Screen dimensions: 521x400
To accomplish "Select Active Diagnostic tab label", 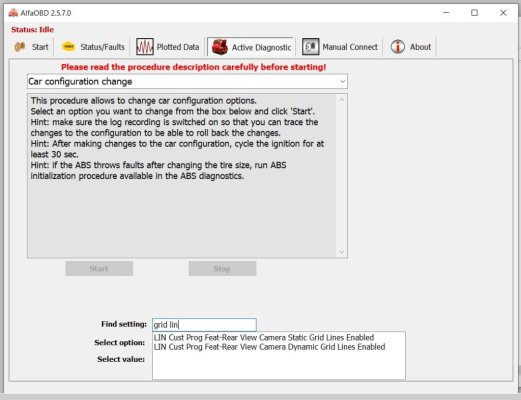I will pyautogui.click(x=261, y=48).
